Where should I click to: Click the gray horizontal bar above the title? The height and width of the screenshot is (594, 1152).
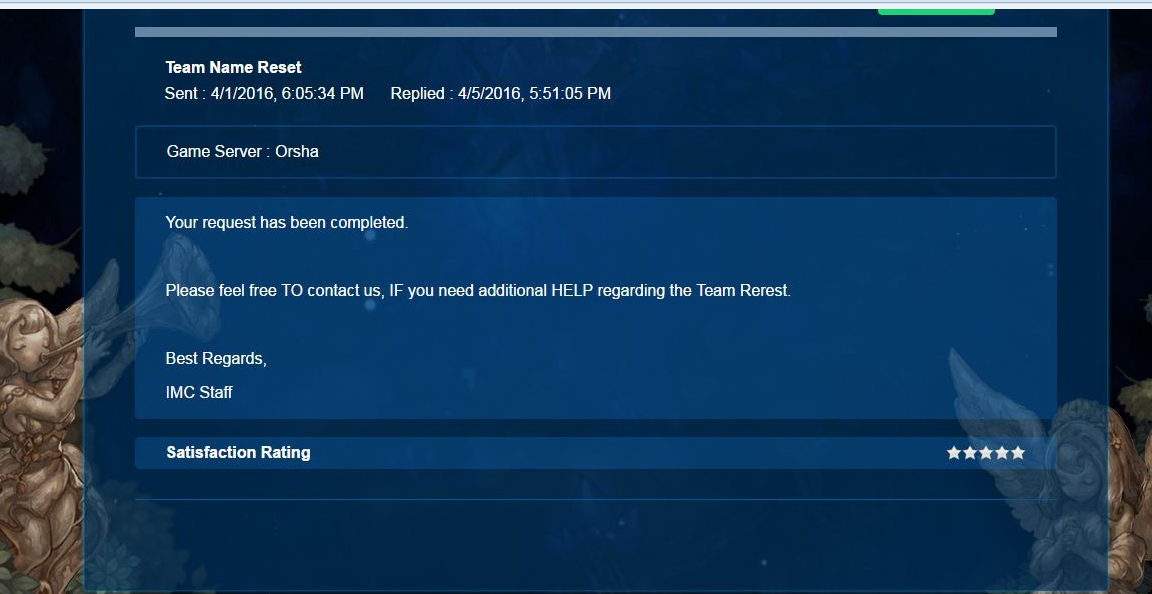click(595, 32)
